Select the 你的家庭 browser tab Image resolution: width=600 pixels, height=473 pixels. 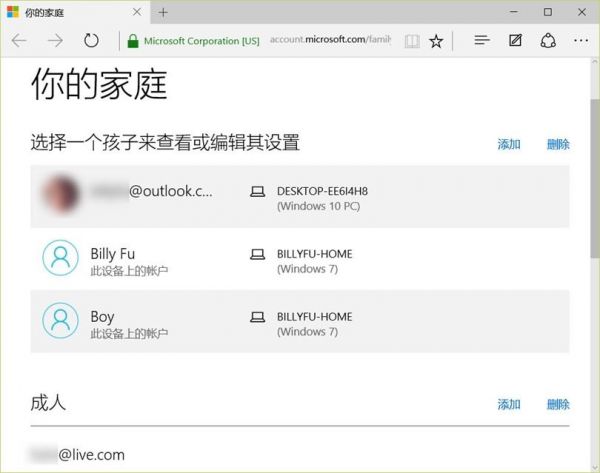coord(76,13)
